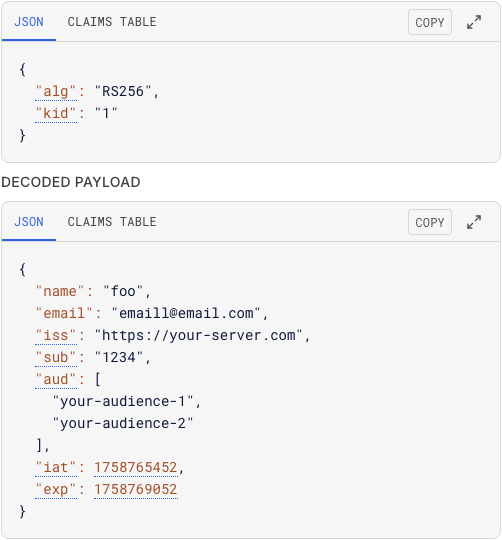The height and width of the screenshot is (540, 502).
Task: Click the exp timestamp value 1758769052
Action: (136, 490)
